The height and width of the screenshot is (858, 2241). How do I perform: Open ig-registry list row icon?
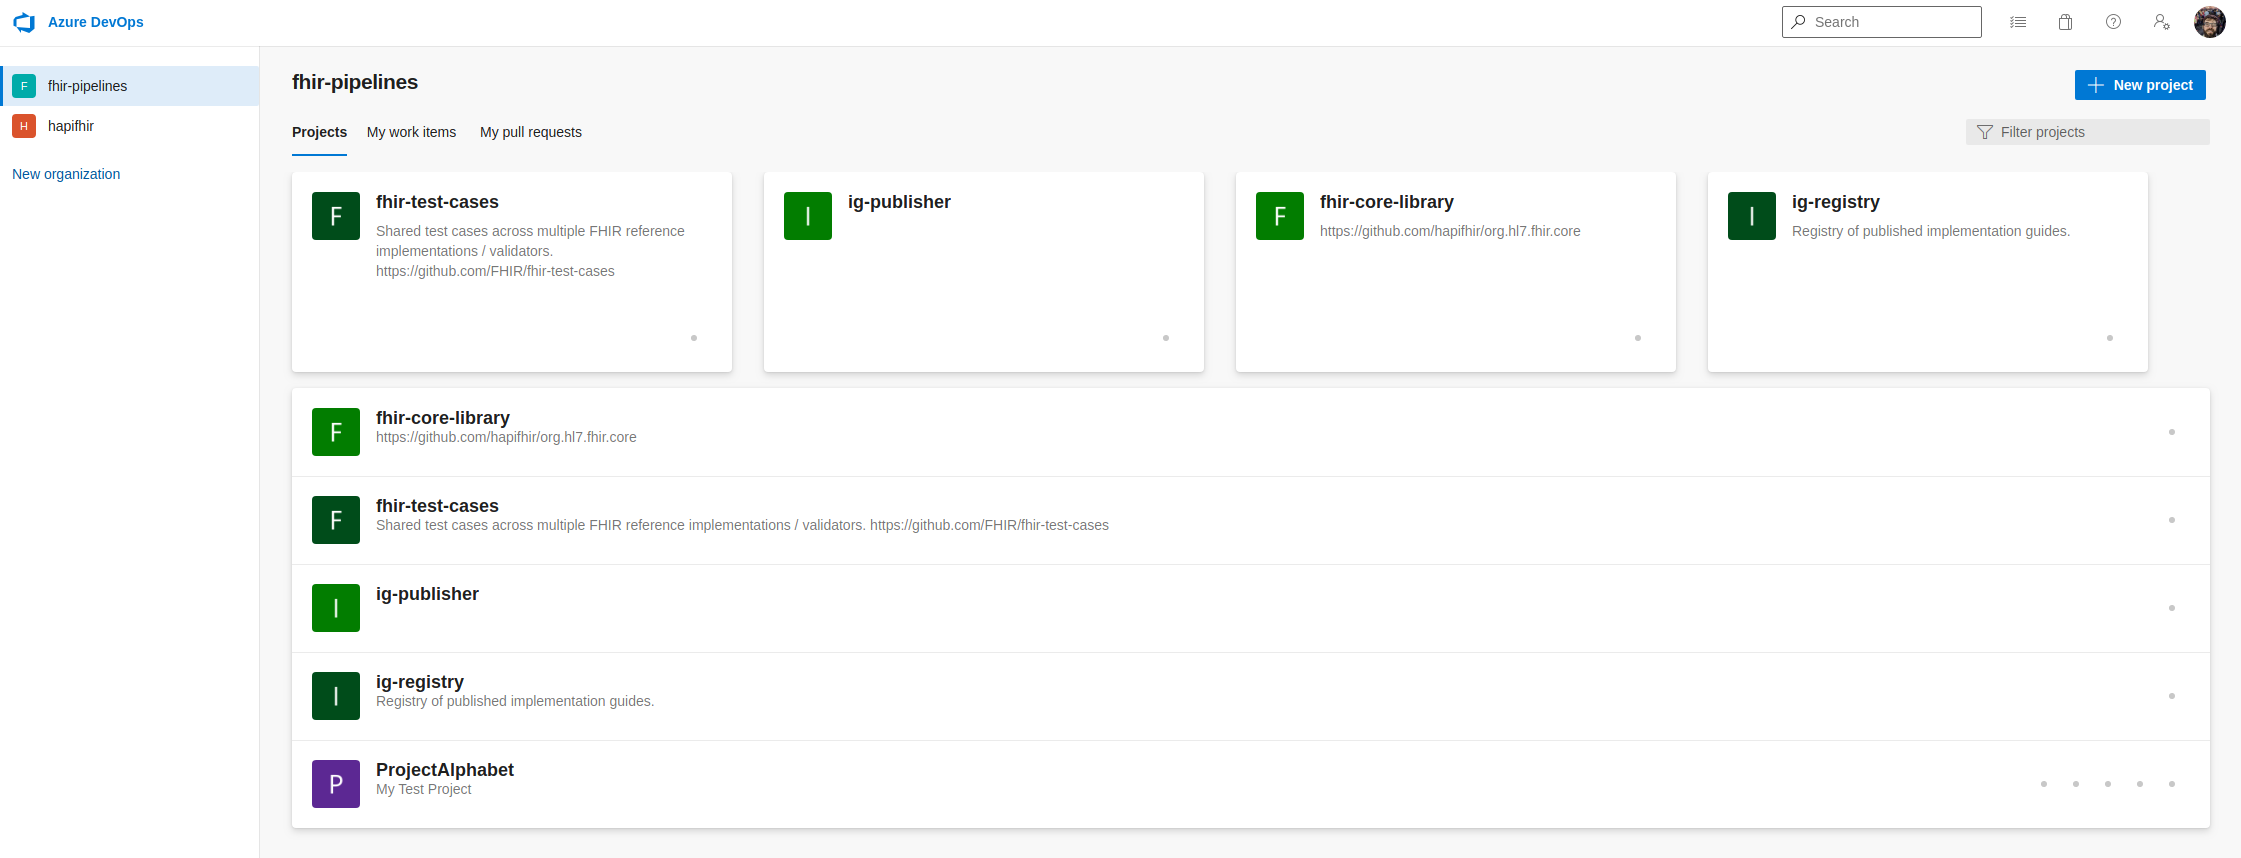[336, 696]
